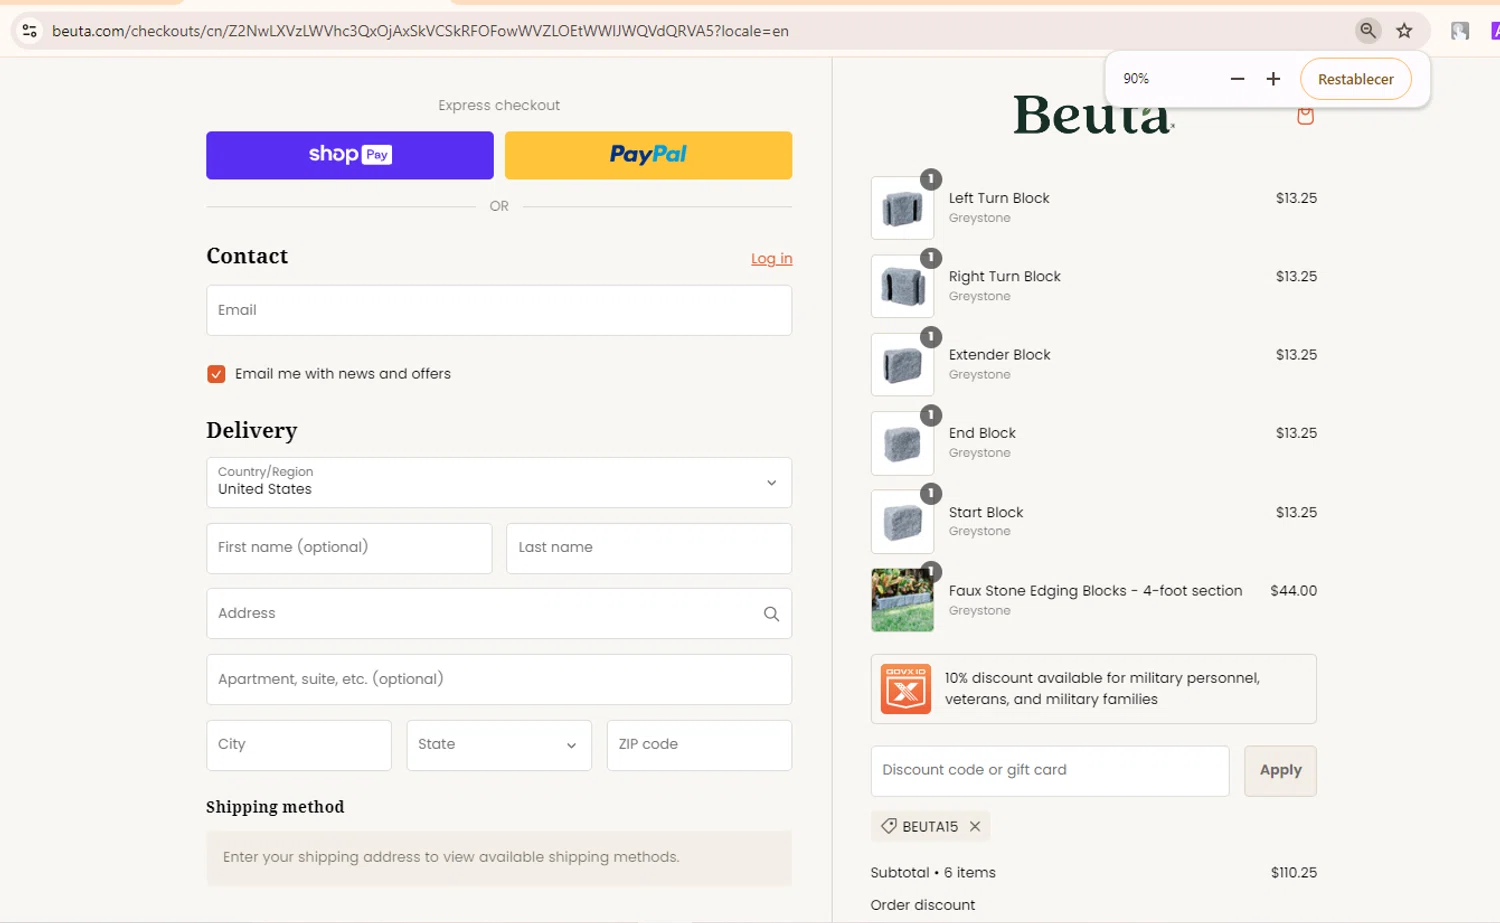1500x923 pixels.
Task: Expand the State dropdown
Action: coord(499,745)
